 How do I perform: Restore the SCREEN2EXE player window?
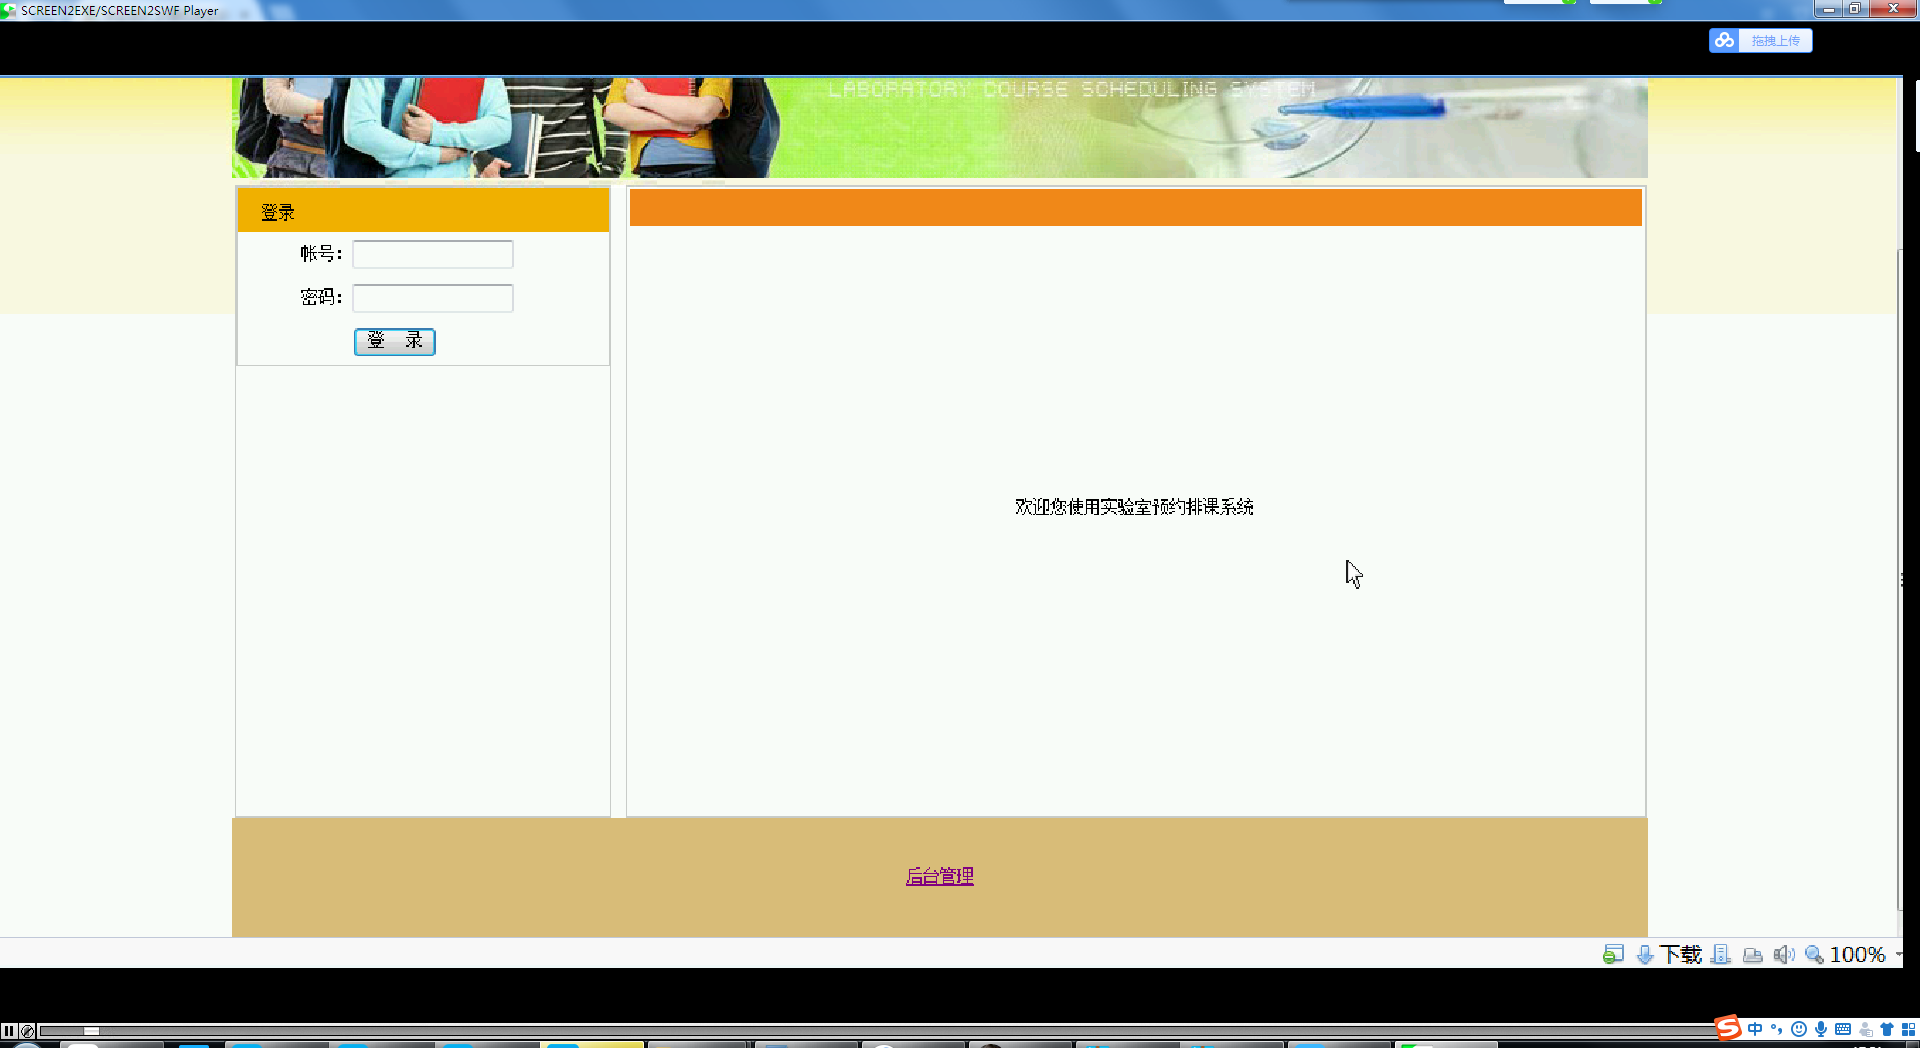point(1855,9)
